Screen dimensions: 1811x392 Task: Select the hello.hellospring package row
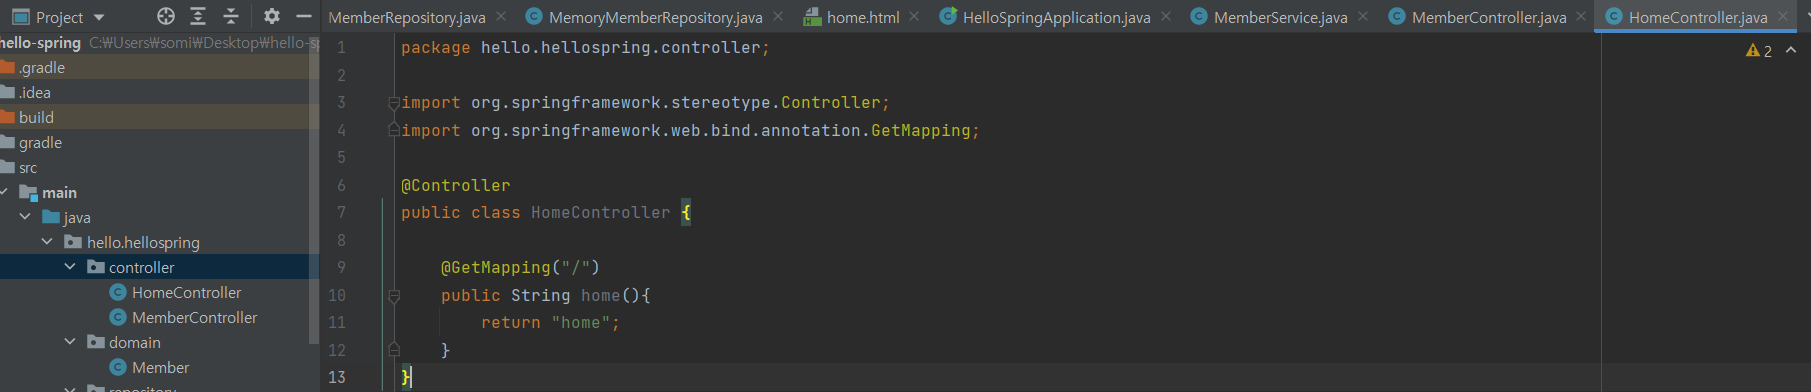160,242
